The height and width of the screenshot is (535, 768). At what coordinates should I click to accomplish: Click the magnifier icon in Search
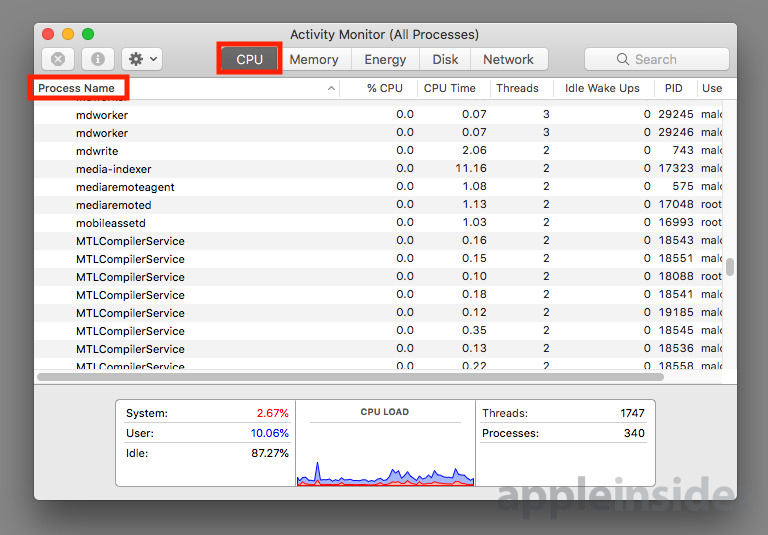click(x=623, y=59)
